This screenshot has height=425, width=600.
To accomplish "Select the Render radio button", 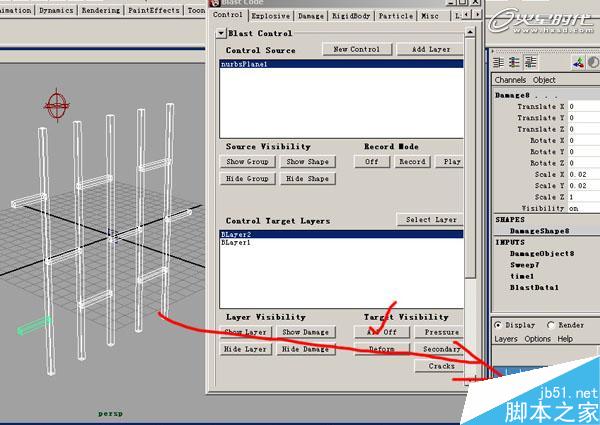I will (x=551, y=325).
